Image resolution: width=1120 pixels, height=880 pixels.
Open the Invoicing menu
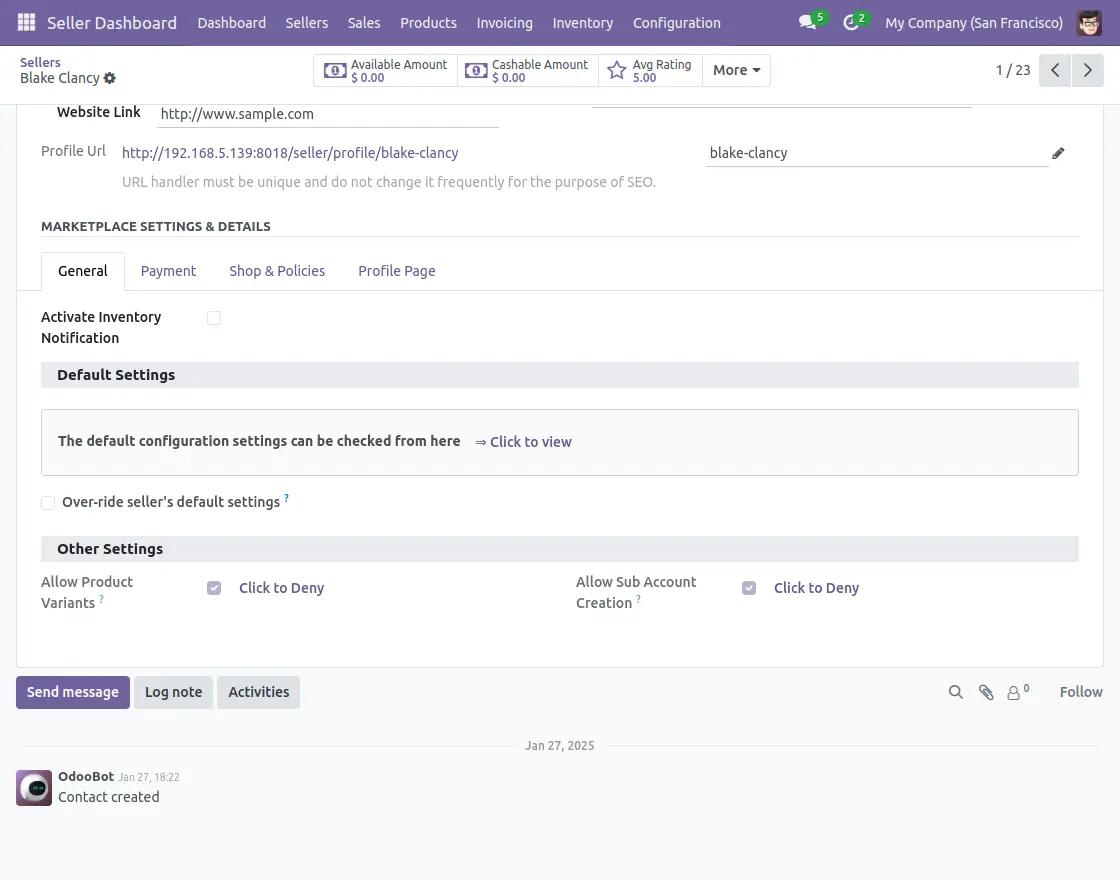coord(504,23)
